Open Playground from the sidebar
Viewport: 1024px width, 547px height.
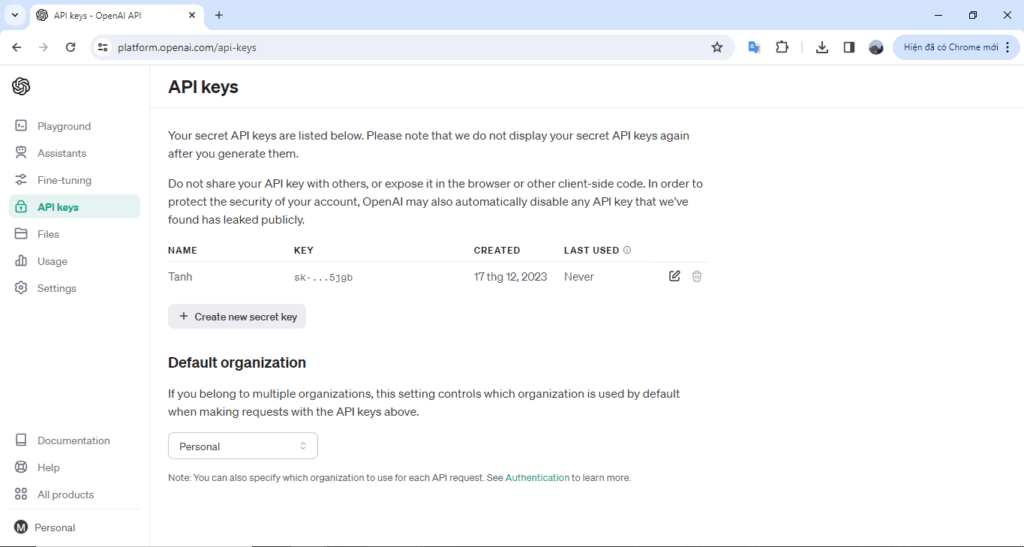click(x=64, y=126)
